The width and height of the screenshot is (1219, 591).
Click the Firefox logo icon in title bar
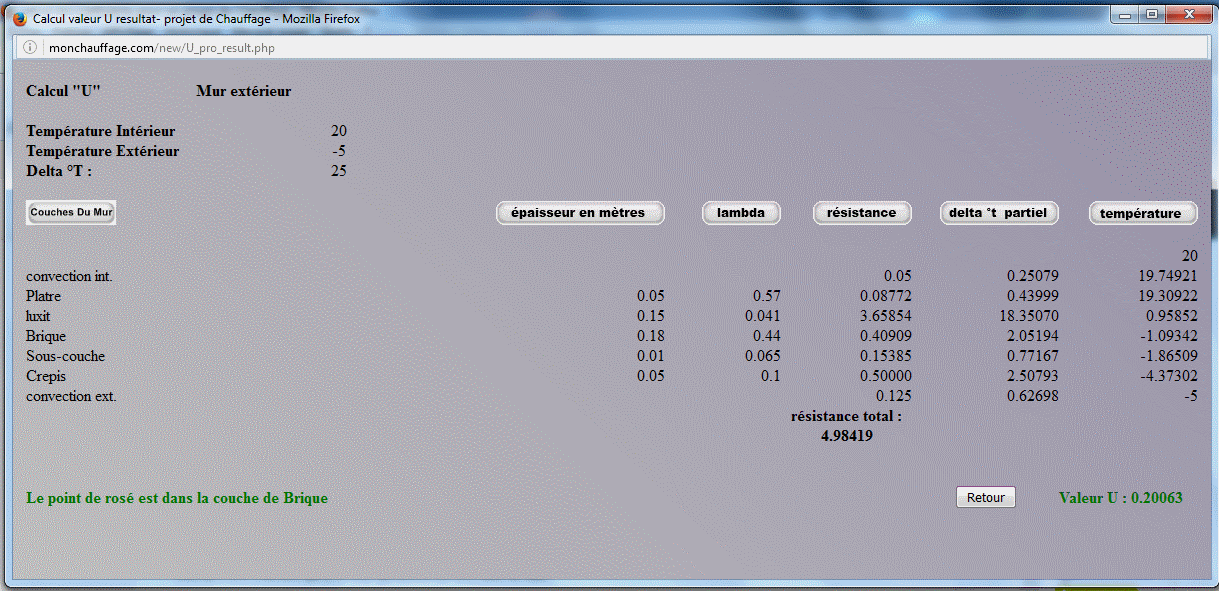pyautogui.click(x=19, y=19)
